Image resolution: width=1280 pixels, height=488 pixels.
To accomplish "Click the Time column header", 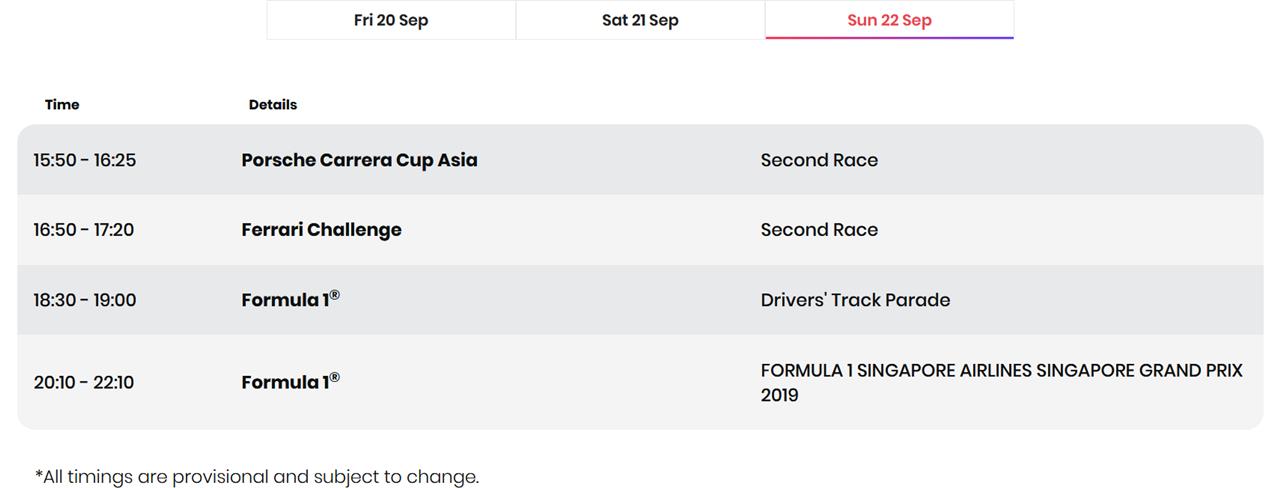I will tap(62, 104).
